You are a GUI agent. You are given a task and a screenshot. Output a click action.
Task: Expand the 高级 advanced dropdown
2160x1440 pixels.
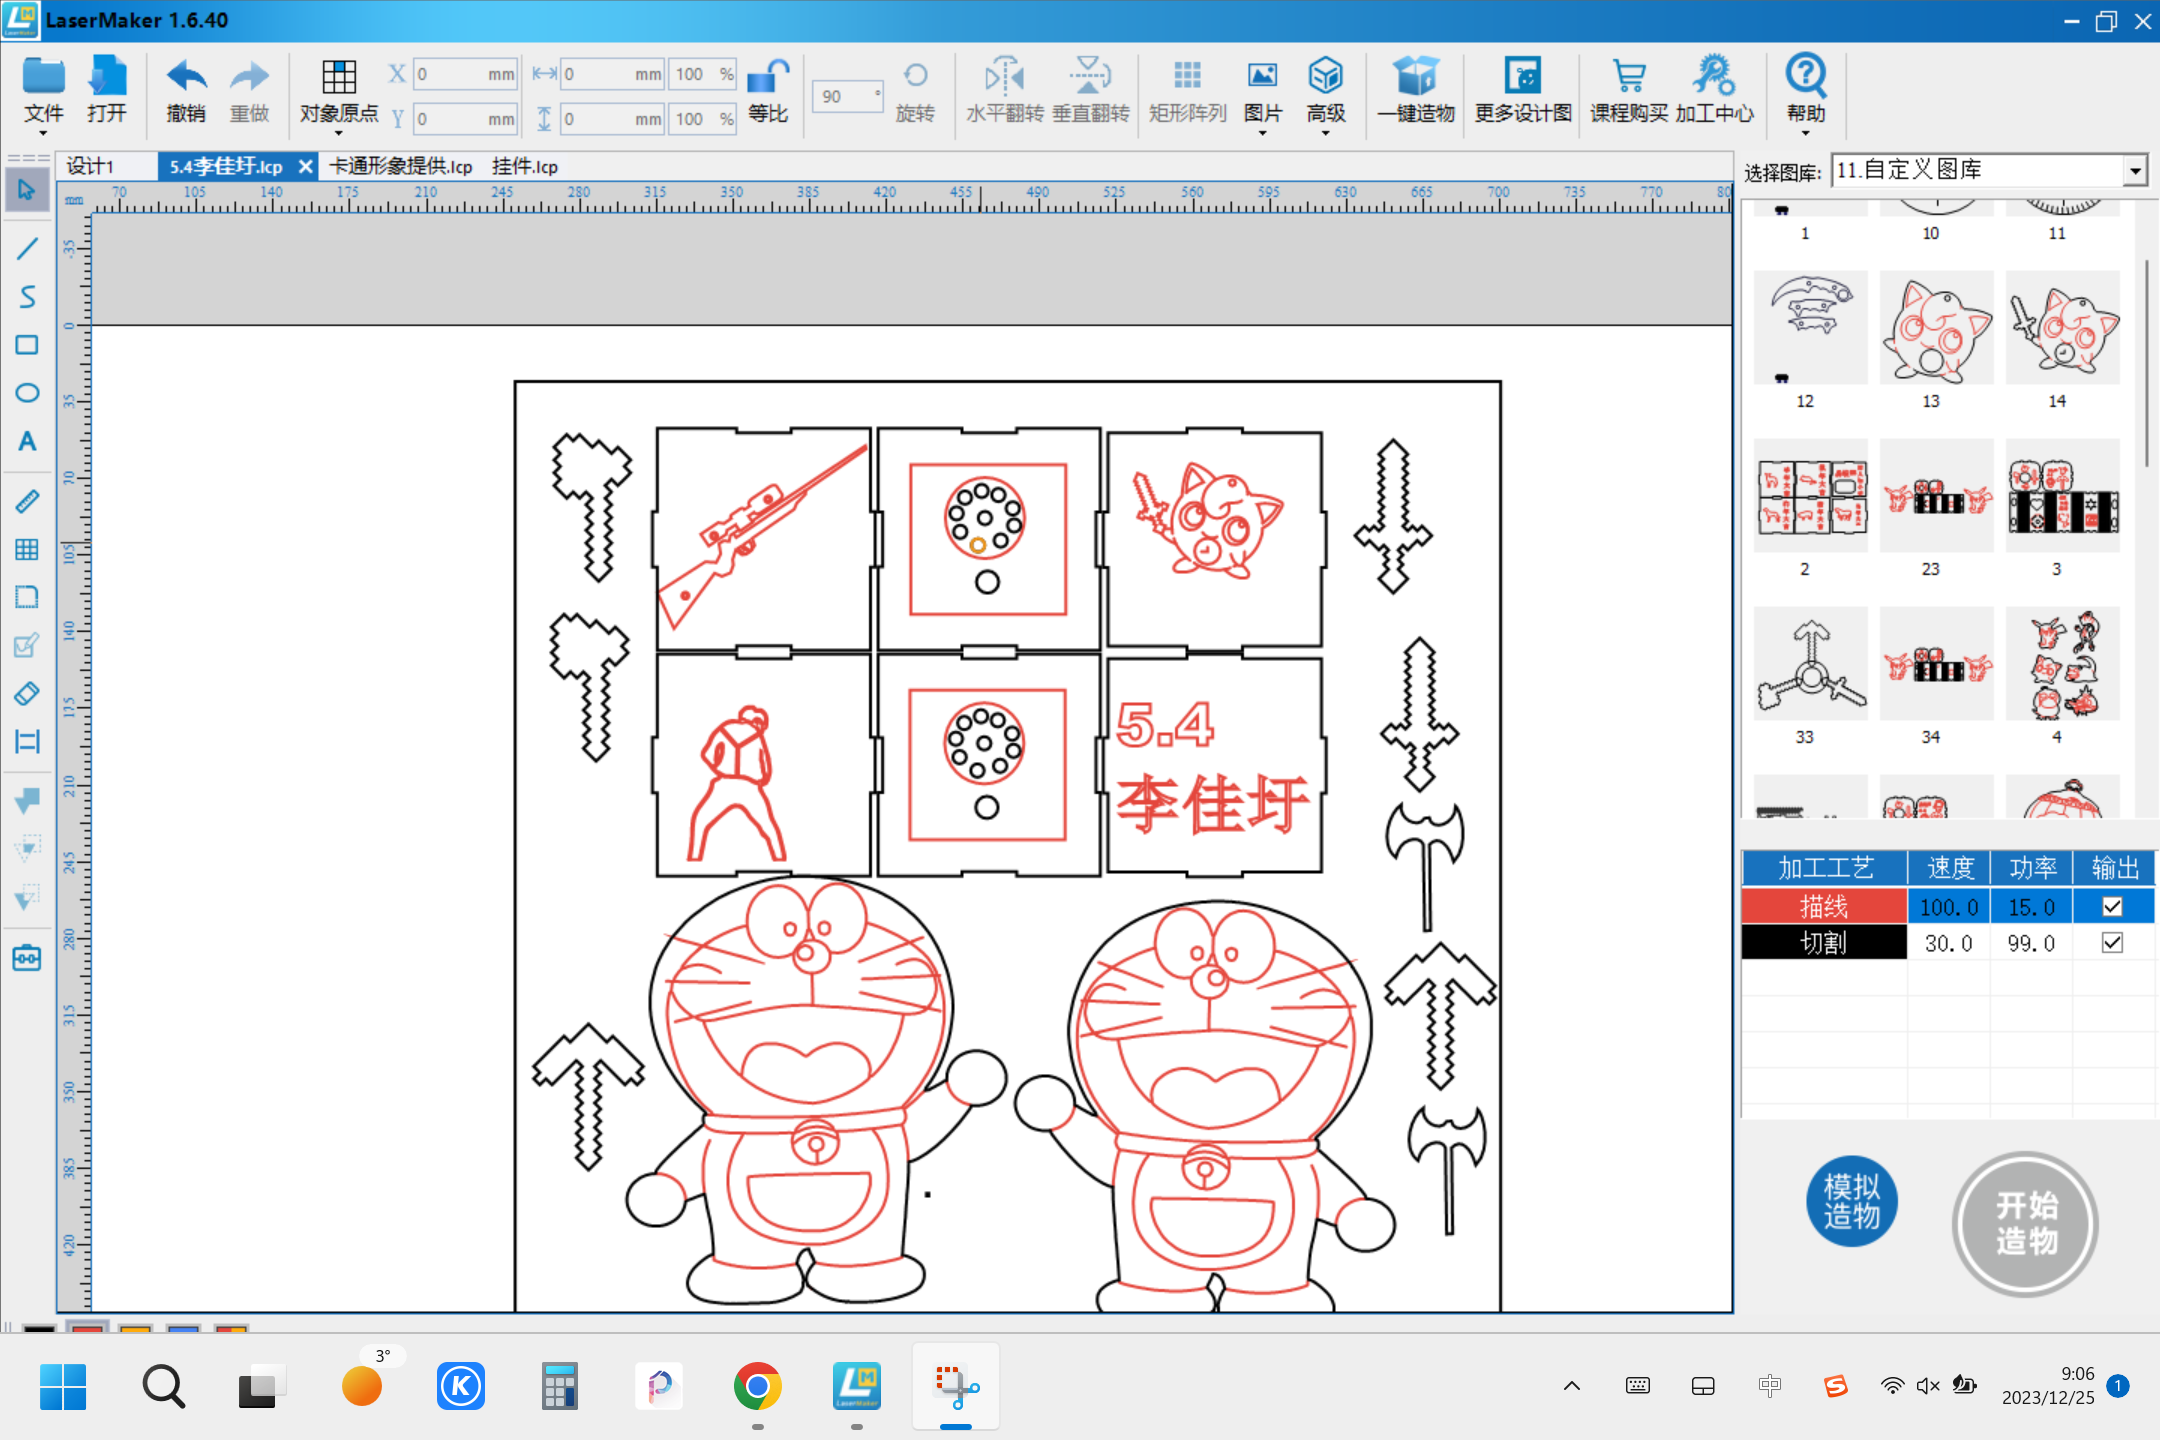click(1325, 133)
